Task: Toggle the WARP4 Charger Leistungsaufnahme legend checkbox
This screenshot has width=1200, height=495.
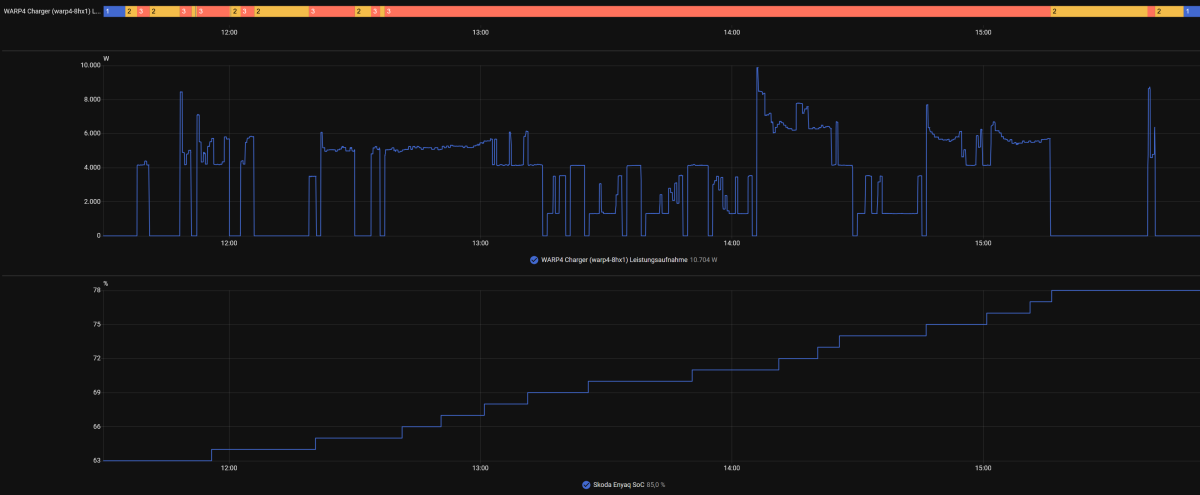Action: click(534, 260)
